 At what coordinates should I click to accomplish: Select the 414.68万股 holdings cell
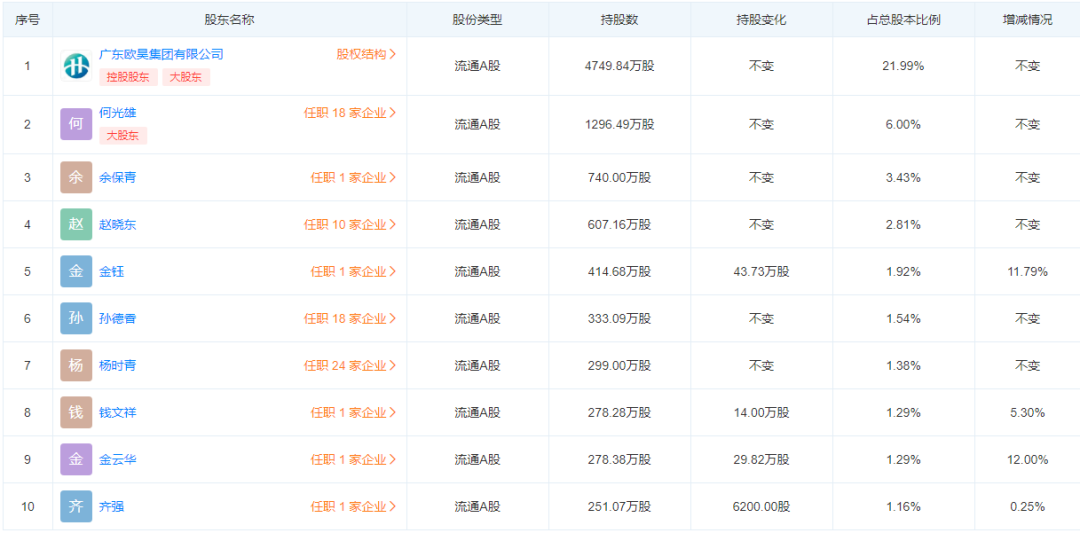(x=619, y=271)
